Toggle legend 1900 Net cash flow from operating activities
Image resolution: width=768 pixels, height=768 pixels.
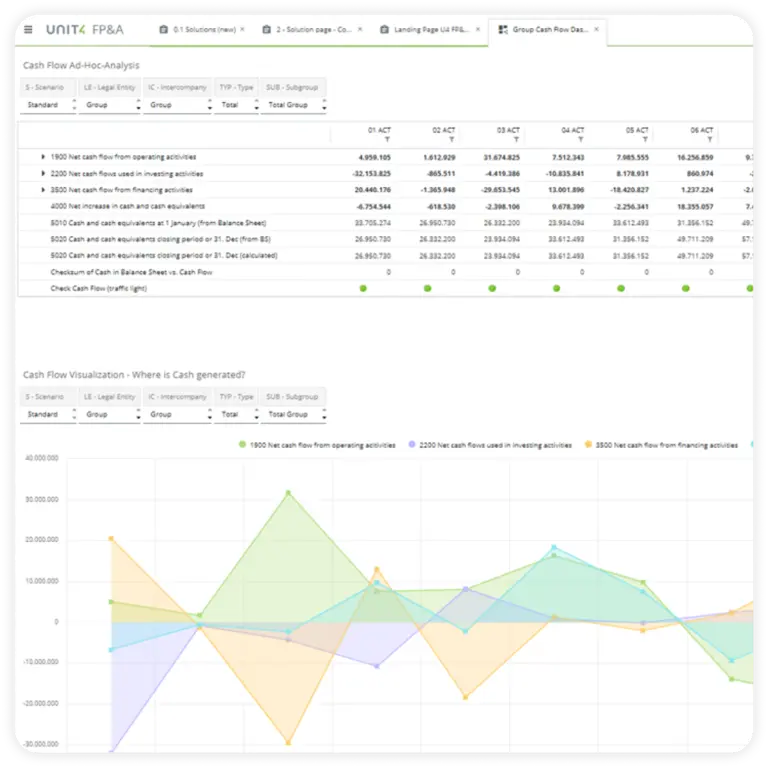317,445
